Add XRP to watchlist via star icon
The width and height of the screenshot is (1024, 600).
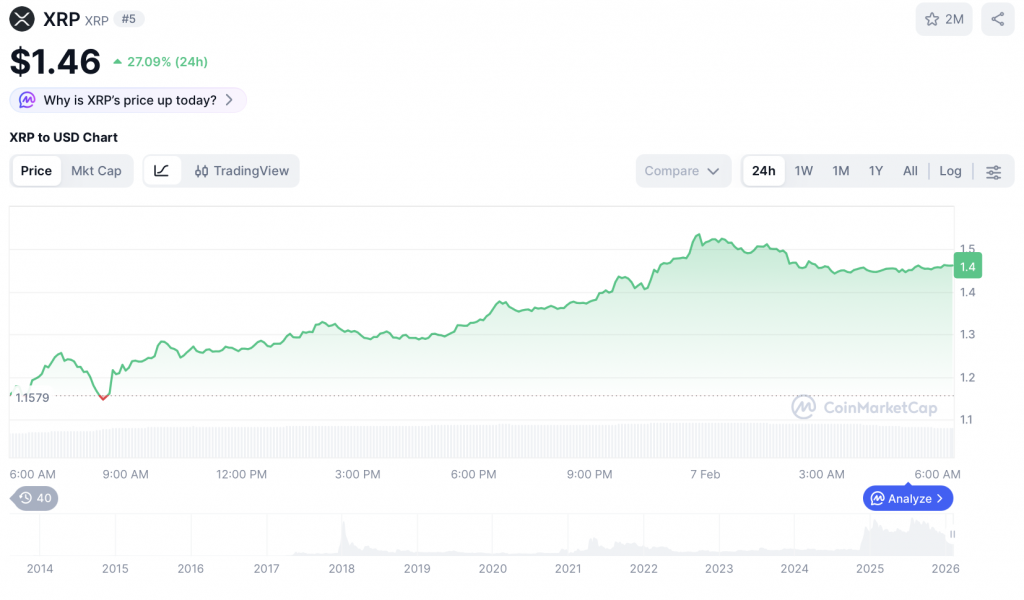pos(931,19)
